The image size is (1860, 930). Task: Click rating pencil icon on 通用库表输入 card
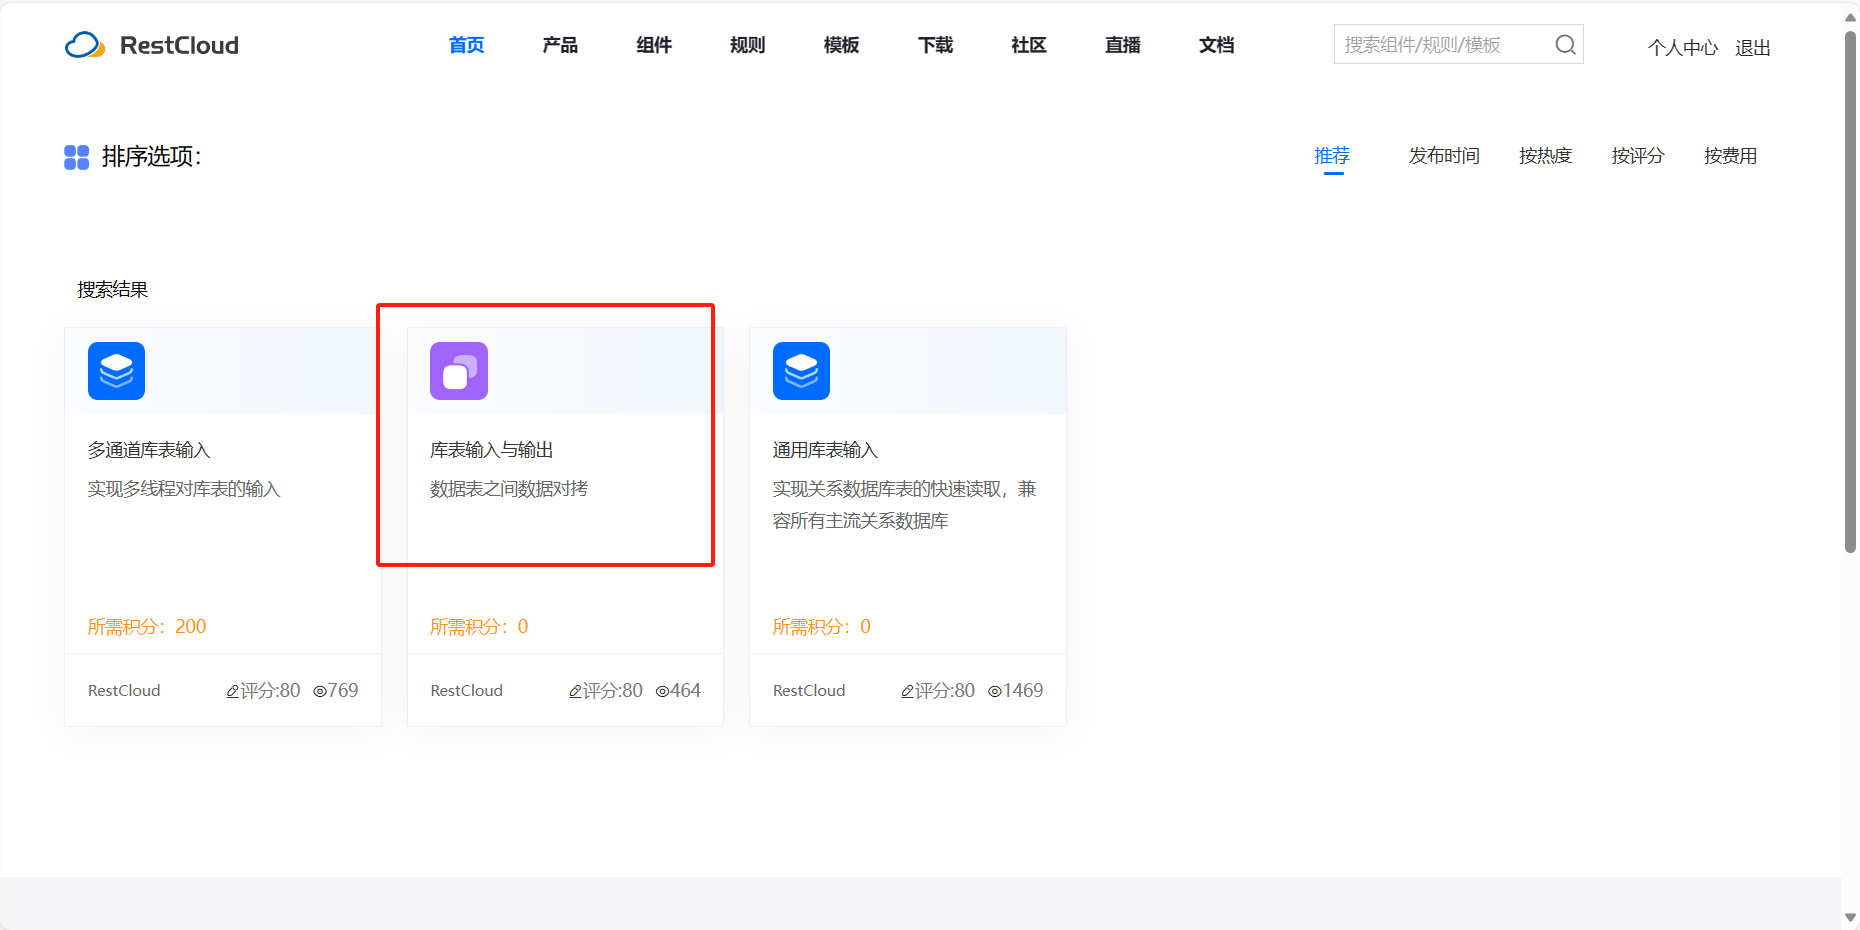click(x=907, y=691)
